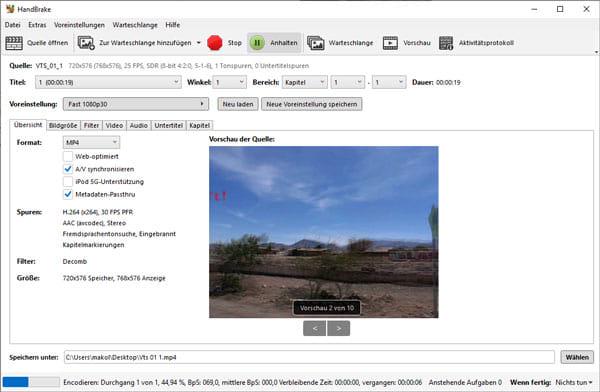This screenshot has height=392, width=600.
Task: Click the source preview image
Action: (x=324, y=232)
